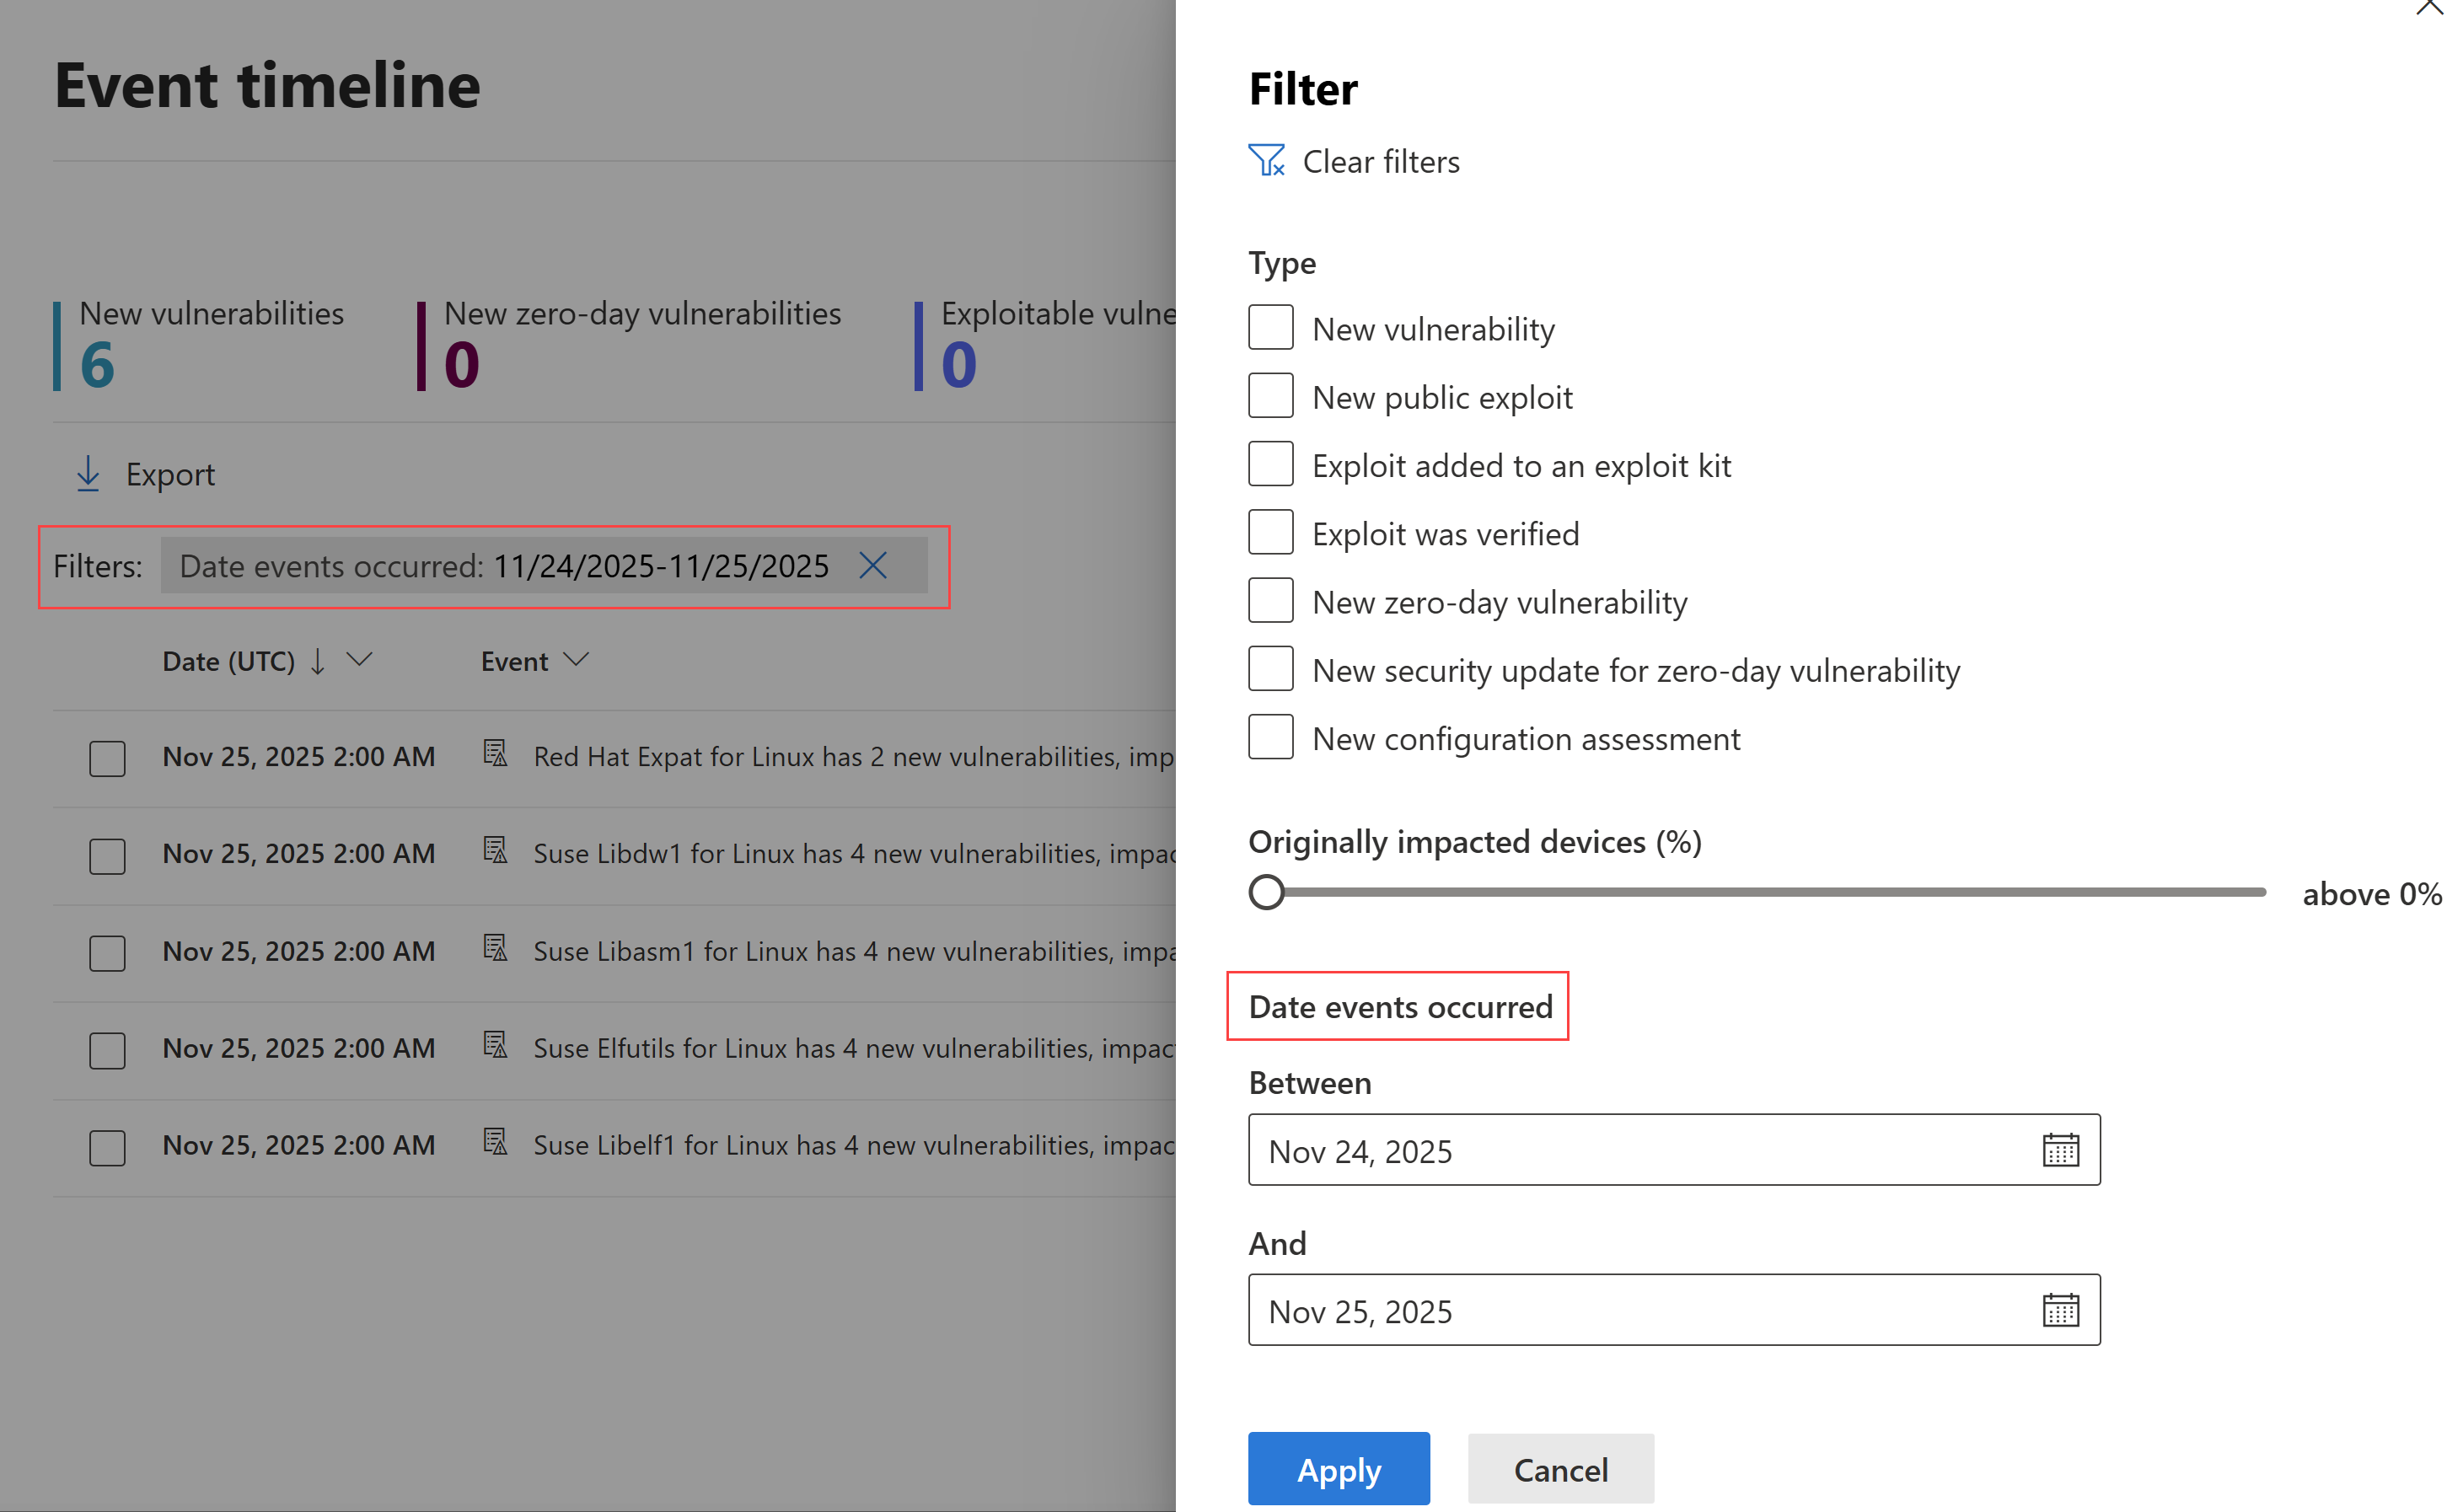Click the Clear filters funnel icon
The image size is (2463, 1512).
(x=1266, y=161)
